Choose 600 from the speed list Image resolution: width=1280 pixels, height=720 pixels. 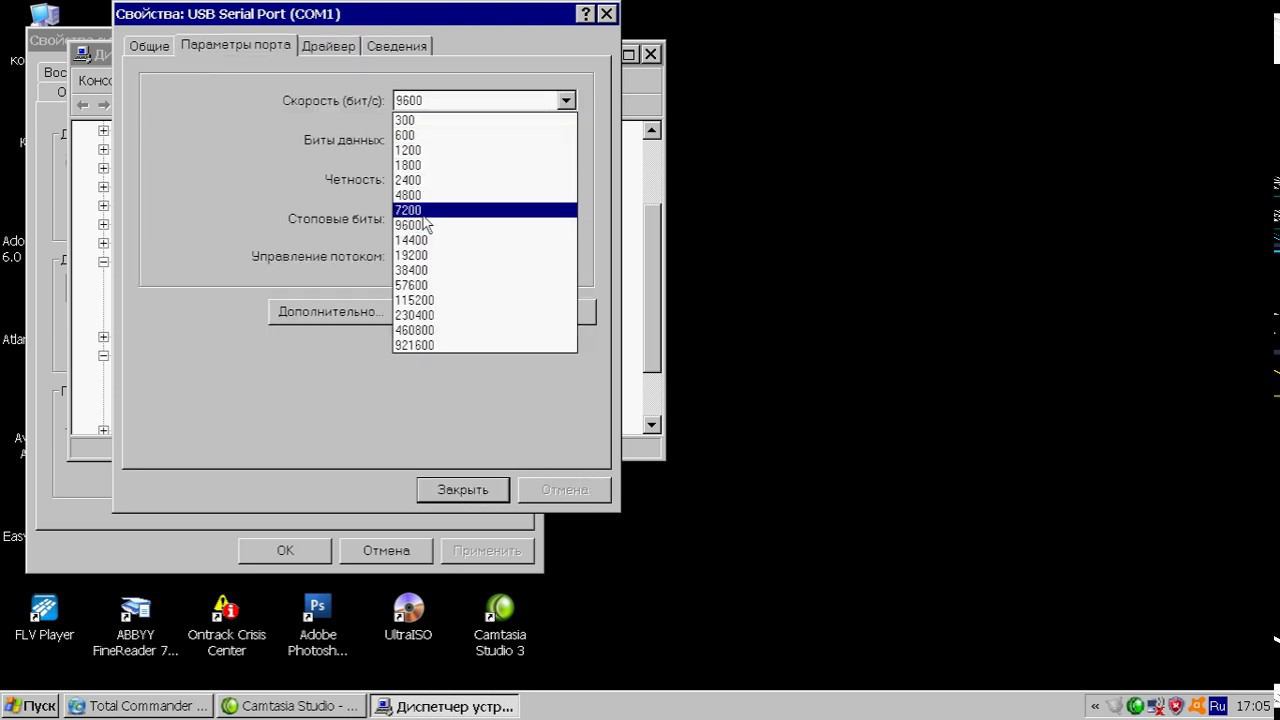pos(485,135)
